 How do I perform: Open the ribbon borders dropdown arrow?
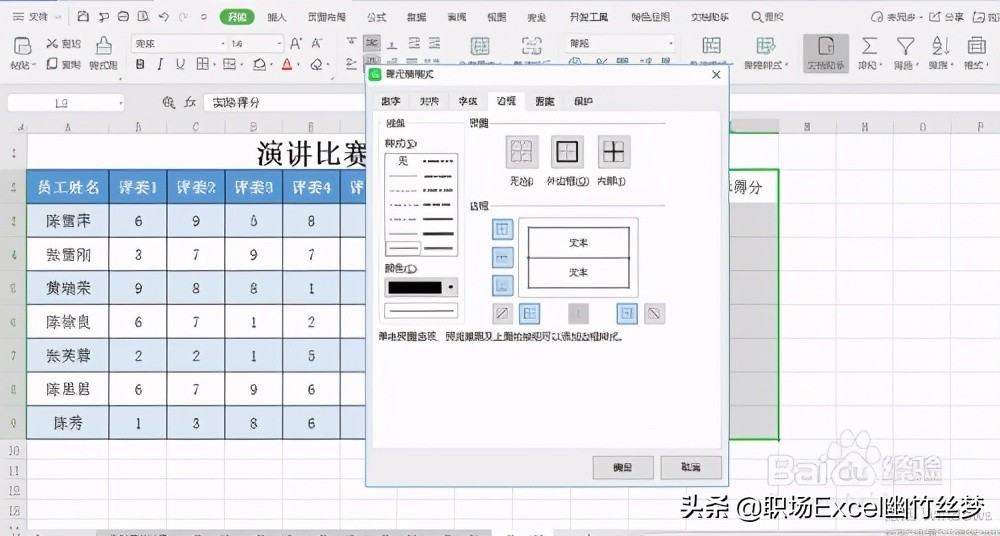(214, 64)
